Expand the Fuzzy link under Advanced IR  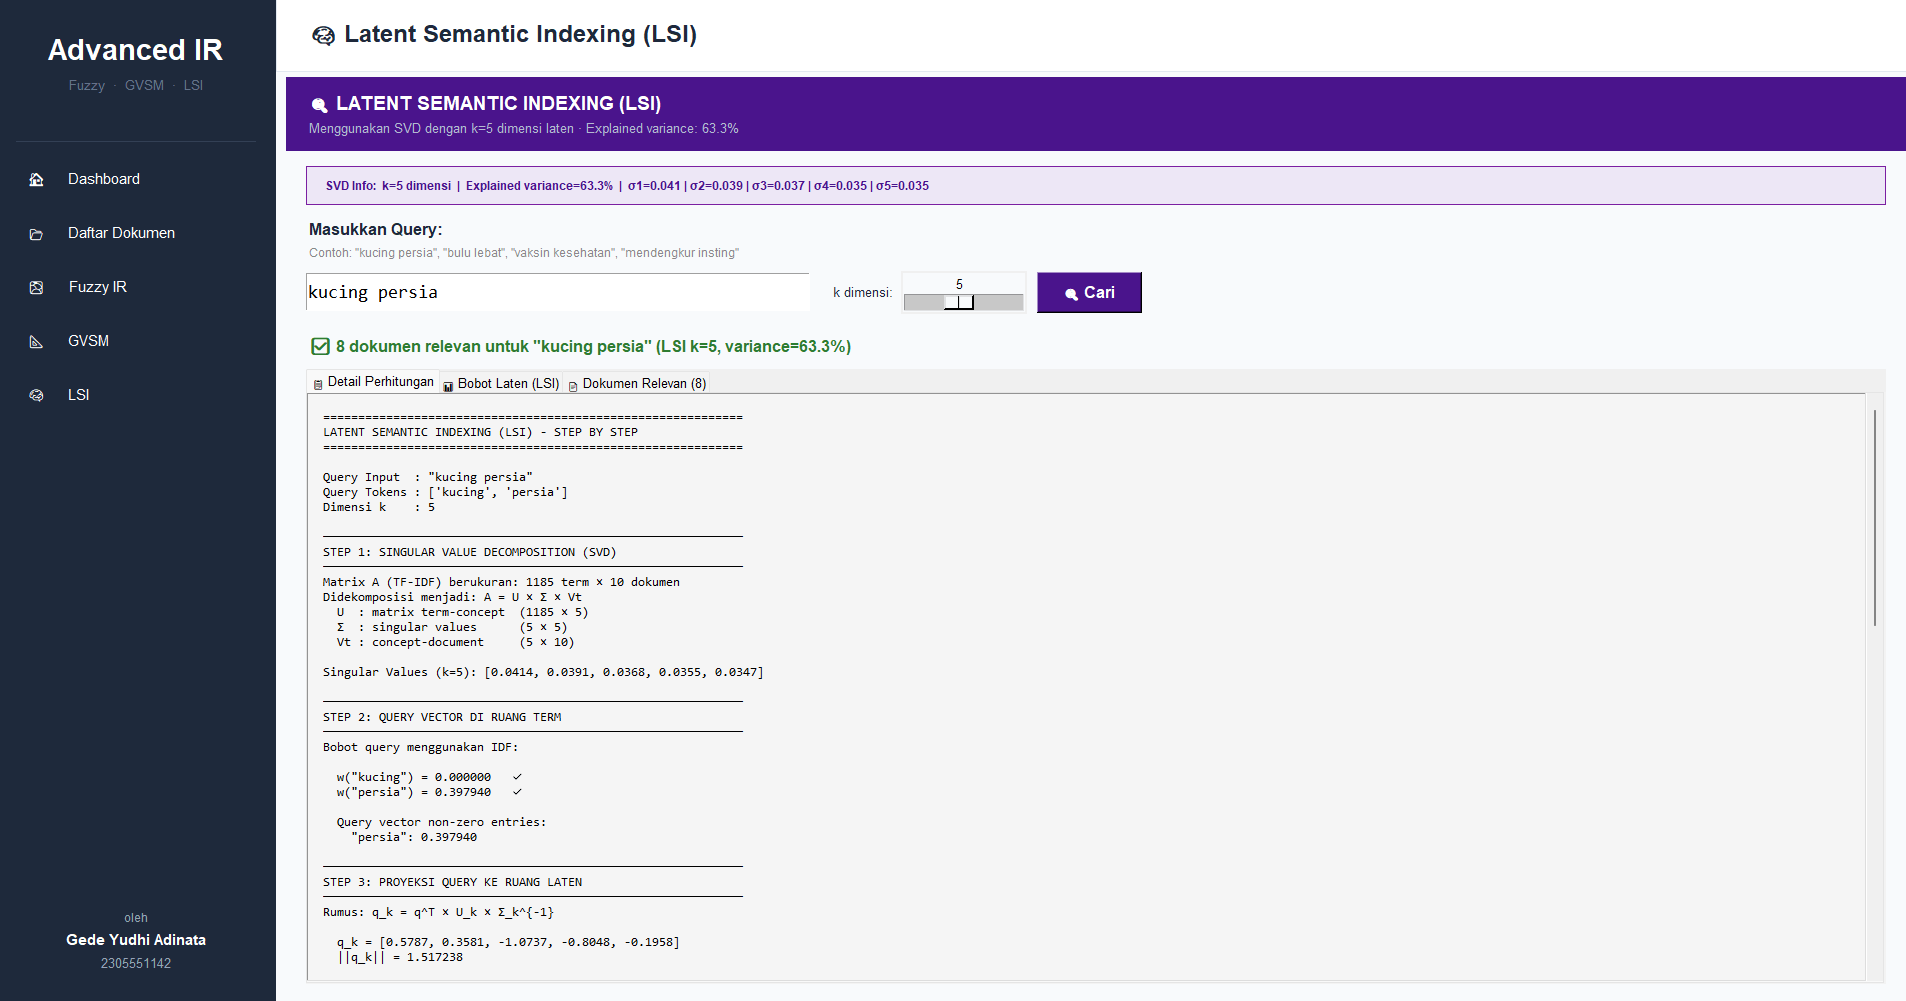[87, 85]
